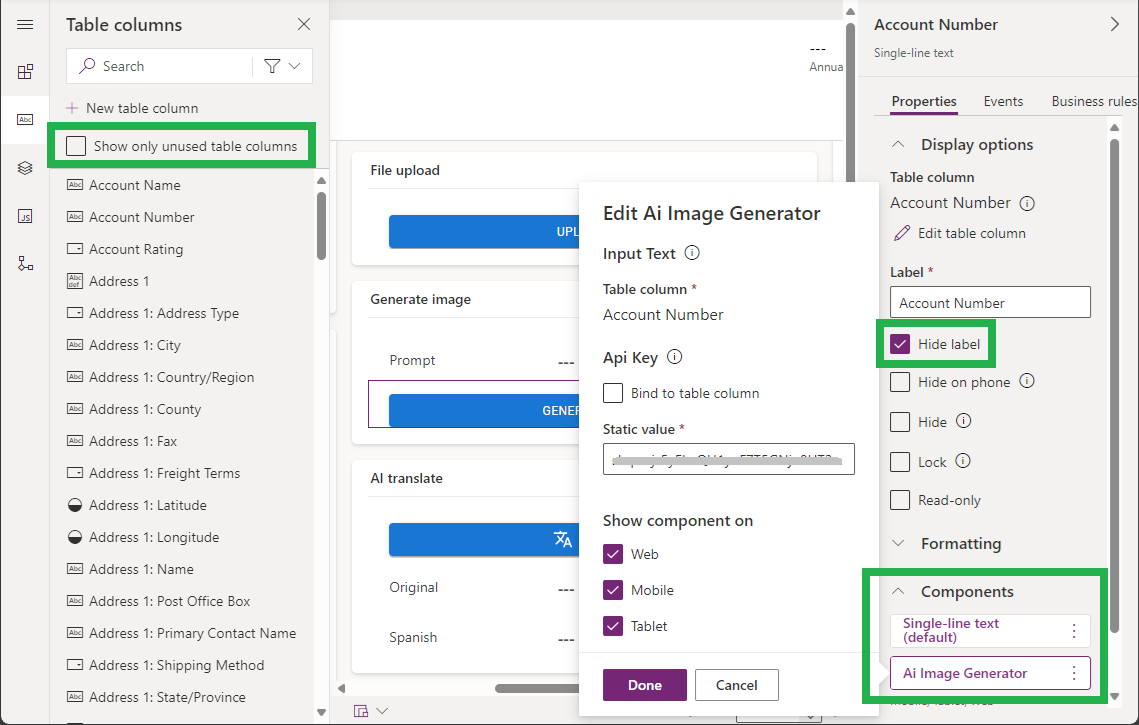Open Business rules rail icon
Image resolution: width=1139 pixels, height=725 pixels.
(25, 264)
